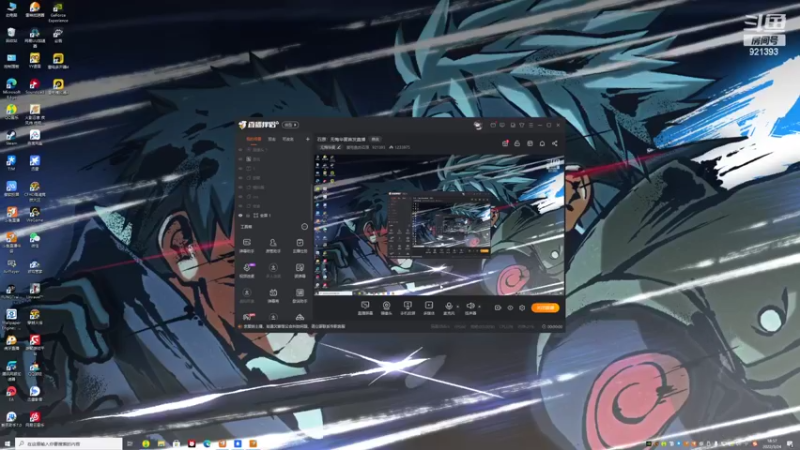Image resolution: width=800 pixels, height=450 pixels.
Task: Click the gift icon with red dot in header
Action: (505, 143)
